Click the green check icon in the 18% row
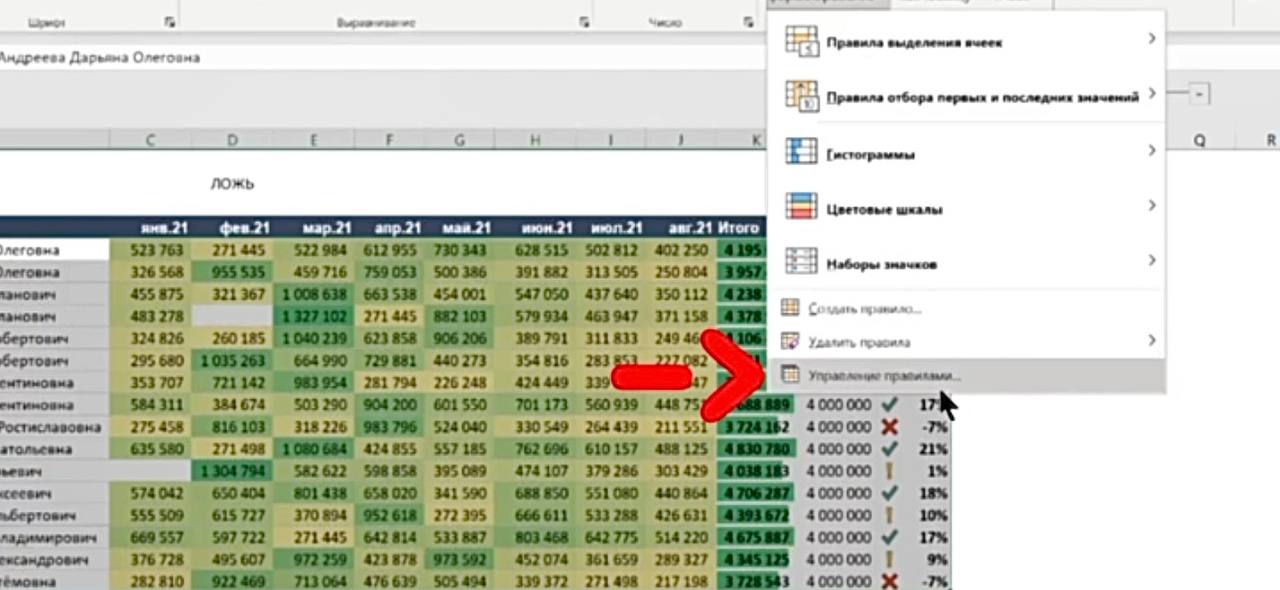The width and height of the screenshot is (1280, 590). coord(888,493)
